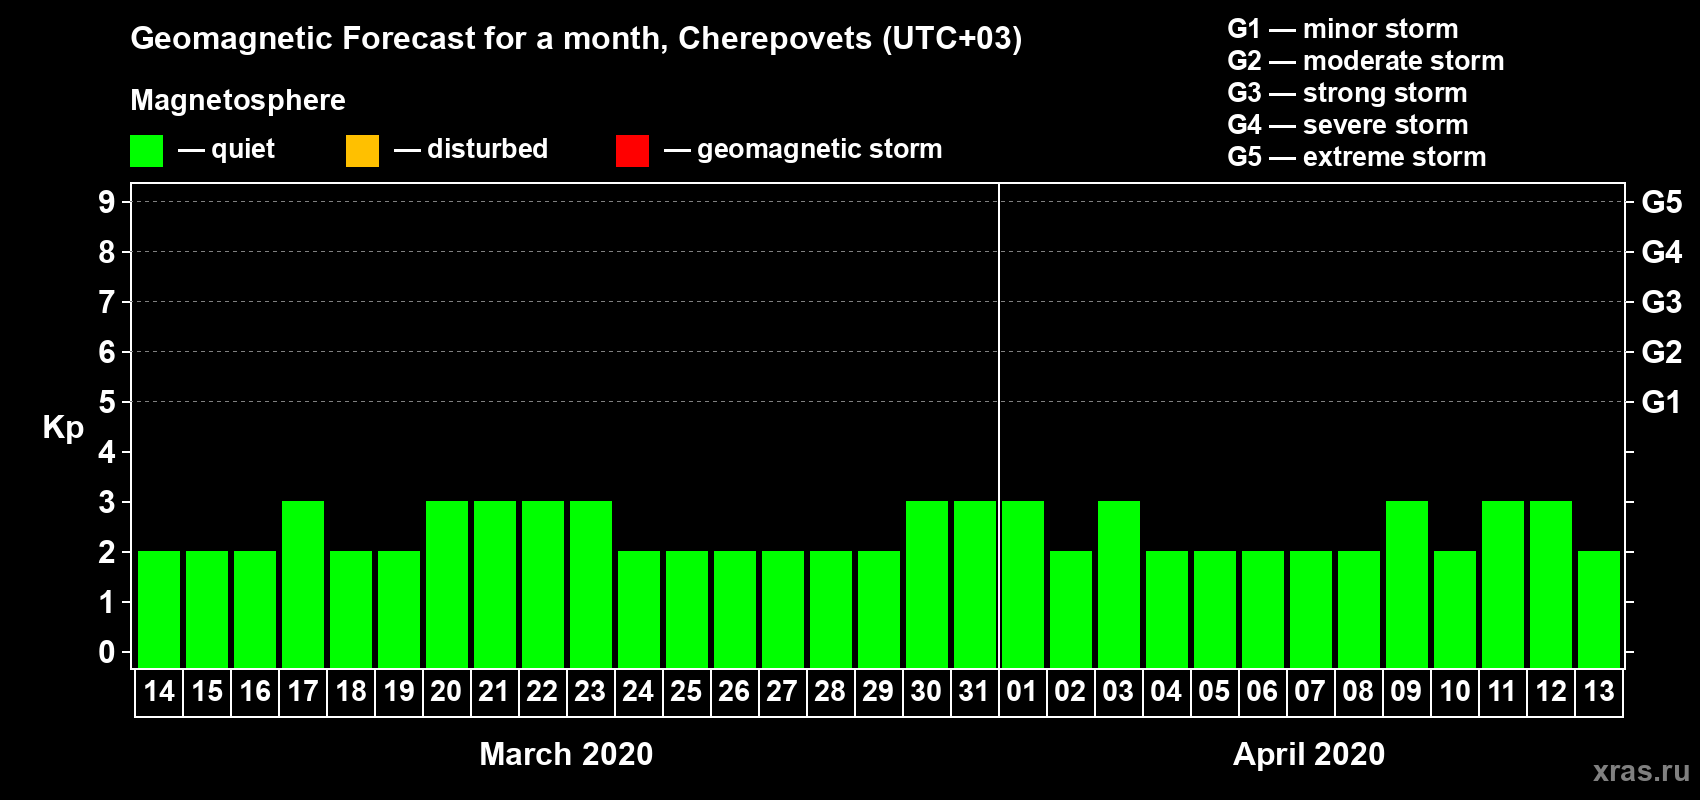Image resolution: width=1700 pixels, height=800 pixels.
Task: Select the bar for April 09
Action: [x=1407, y=584]
